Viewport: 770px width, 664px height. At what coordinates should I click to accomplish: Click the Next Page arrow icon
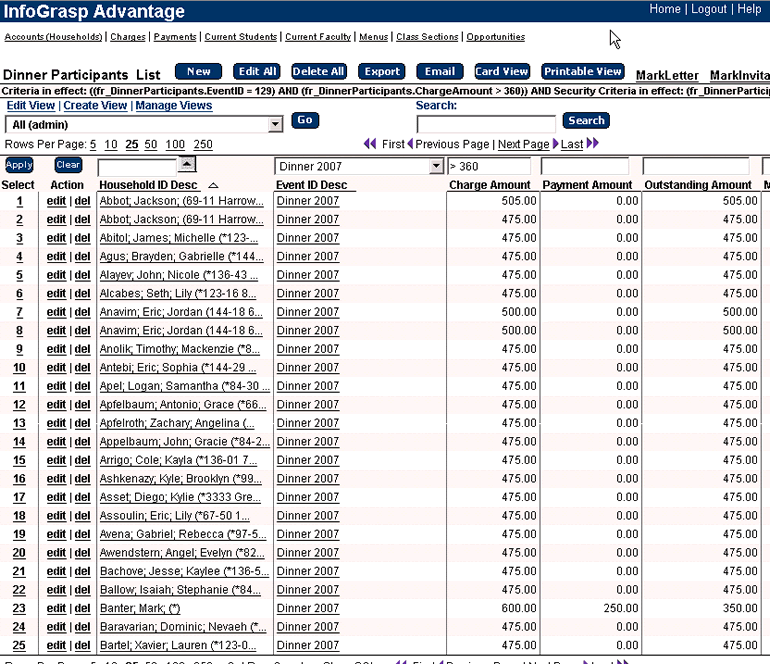[555, 143]
